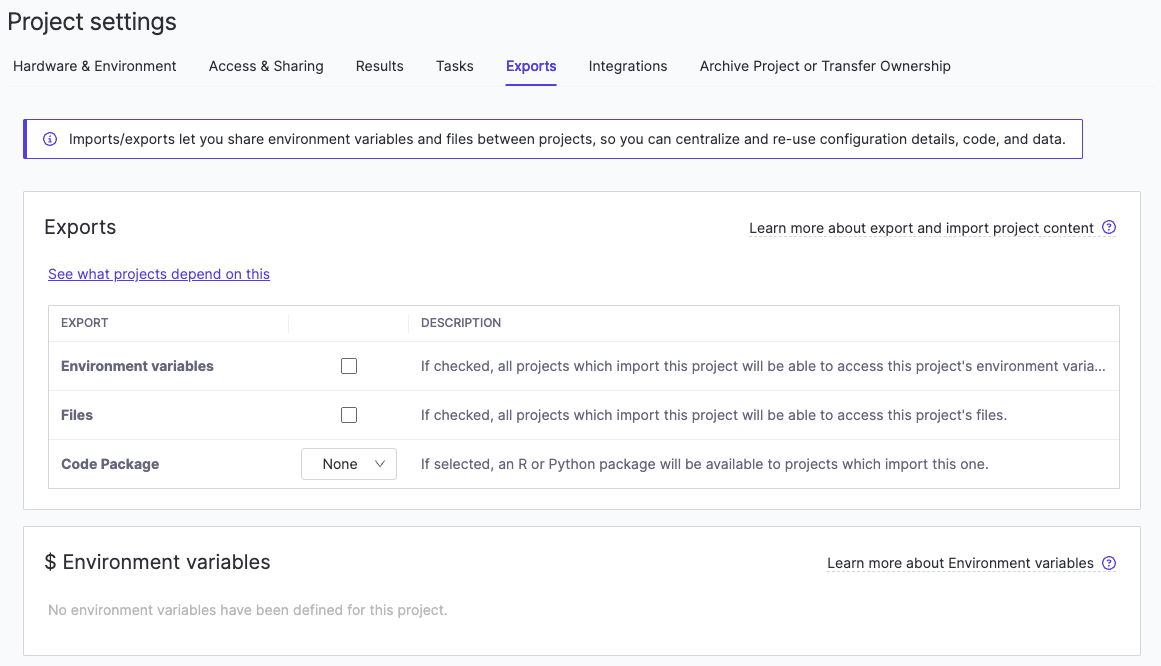Open Learn more about Environment variables link
The width and height of the screenshot is (1161, 666).
click(x=960, y=563)
